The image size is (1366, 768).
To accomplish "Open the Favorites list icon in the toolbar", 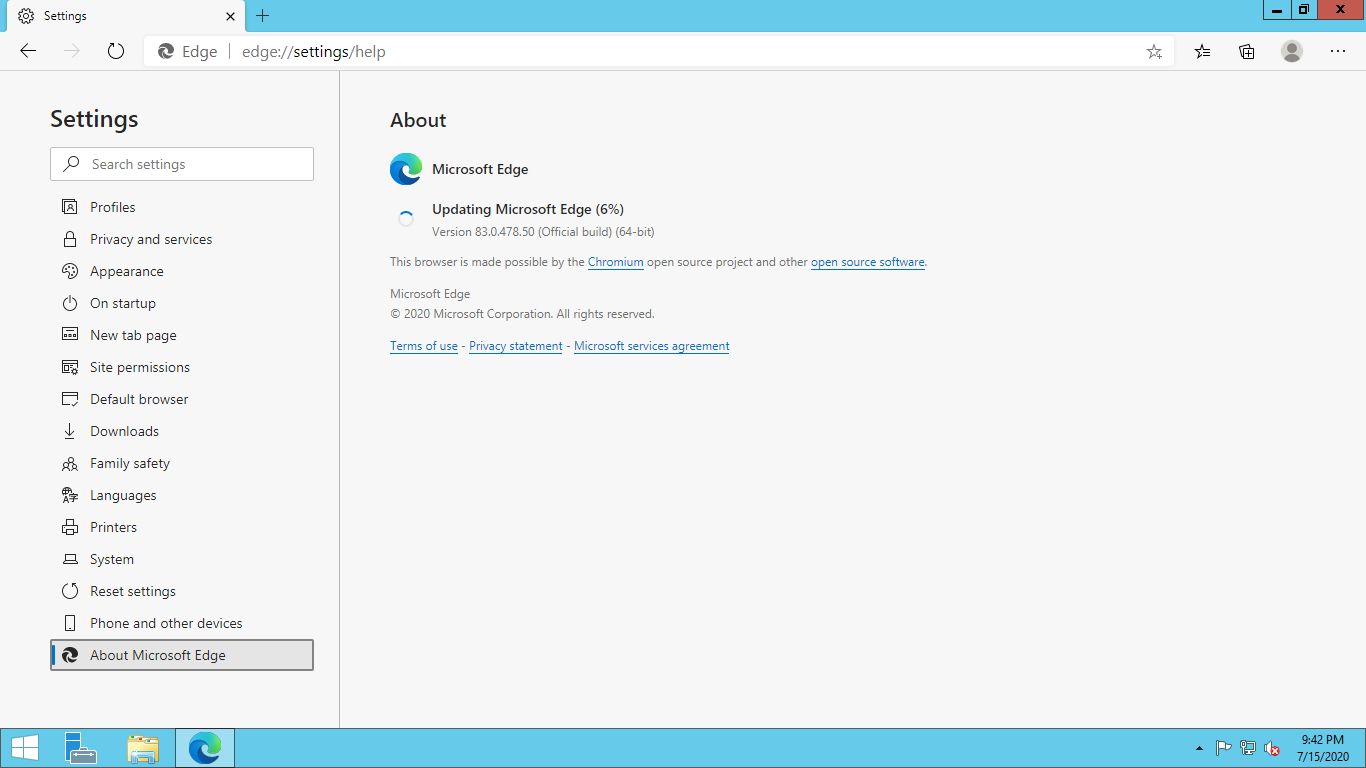I will 1202,51.
